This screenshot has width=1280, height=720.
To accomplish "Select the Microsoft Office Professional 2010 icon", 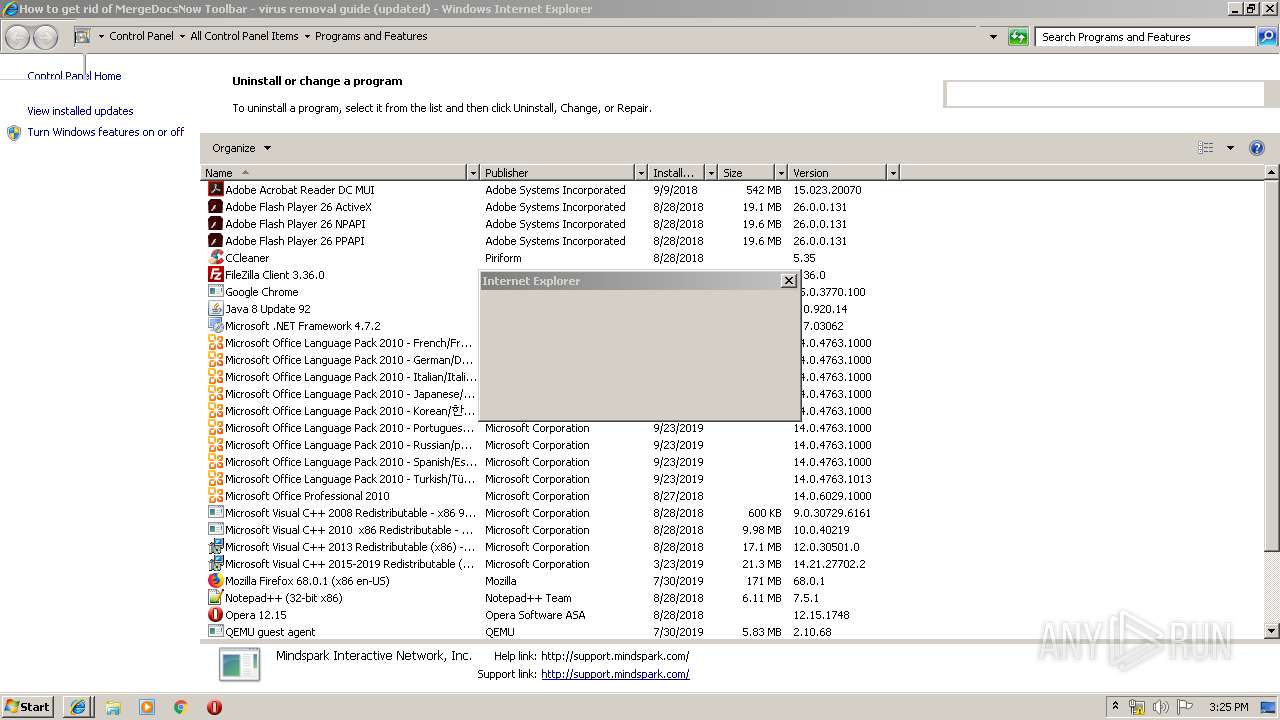I will (x=215, y=495).
